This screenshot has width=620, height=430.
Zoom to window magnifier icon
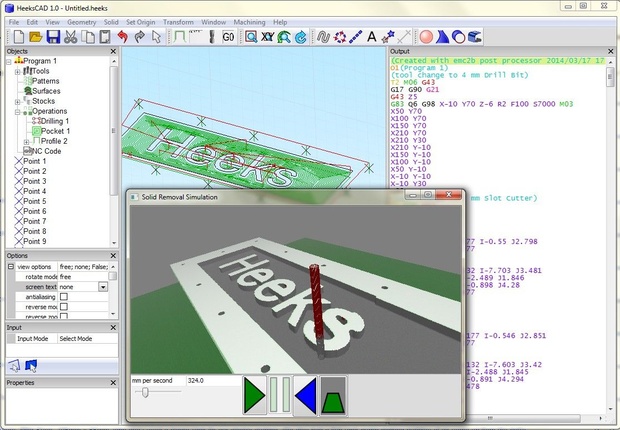point(251,37)
